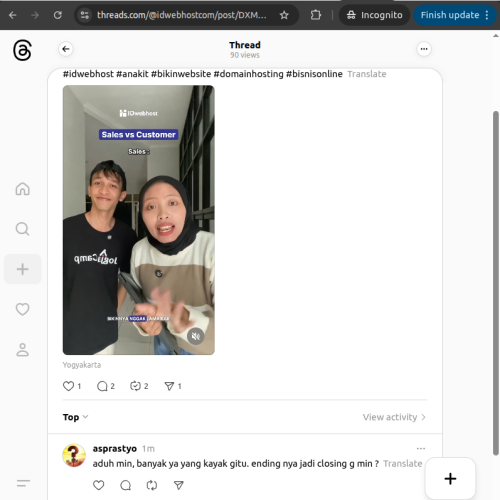Open Activity heart in the sidebar

pos(22,309)
